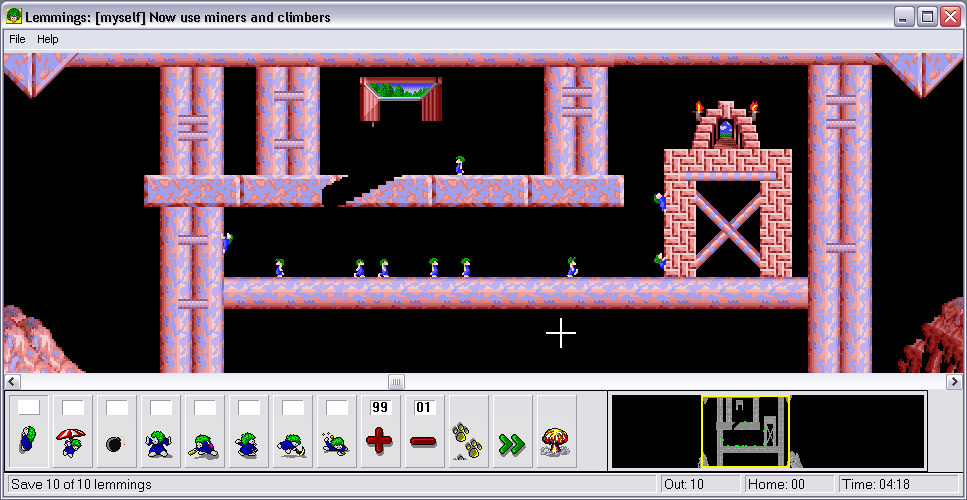Pick the Blocker skill icon
Viewport: 967px width, 500px height.
(x=160, y=432)
